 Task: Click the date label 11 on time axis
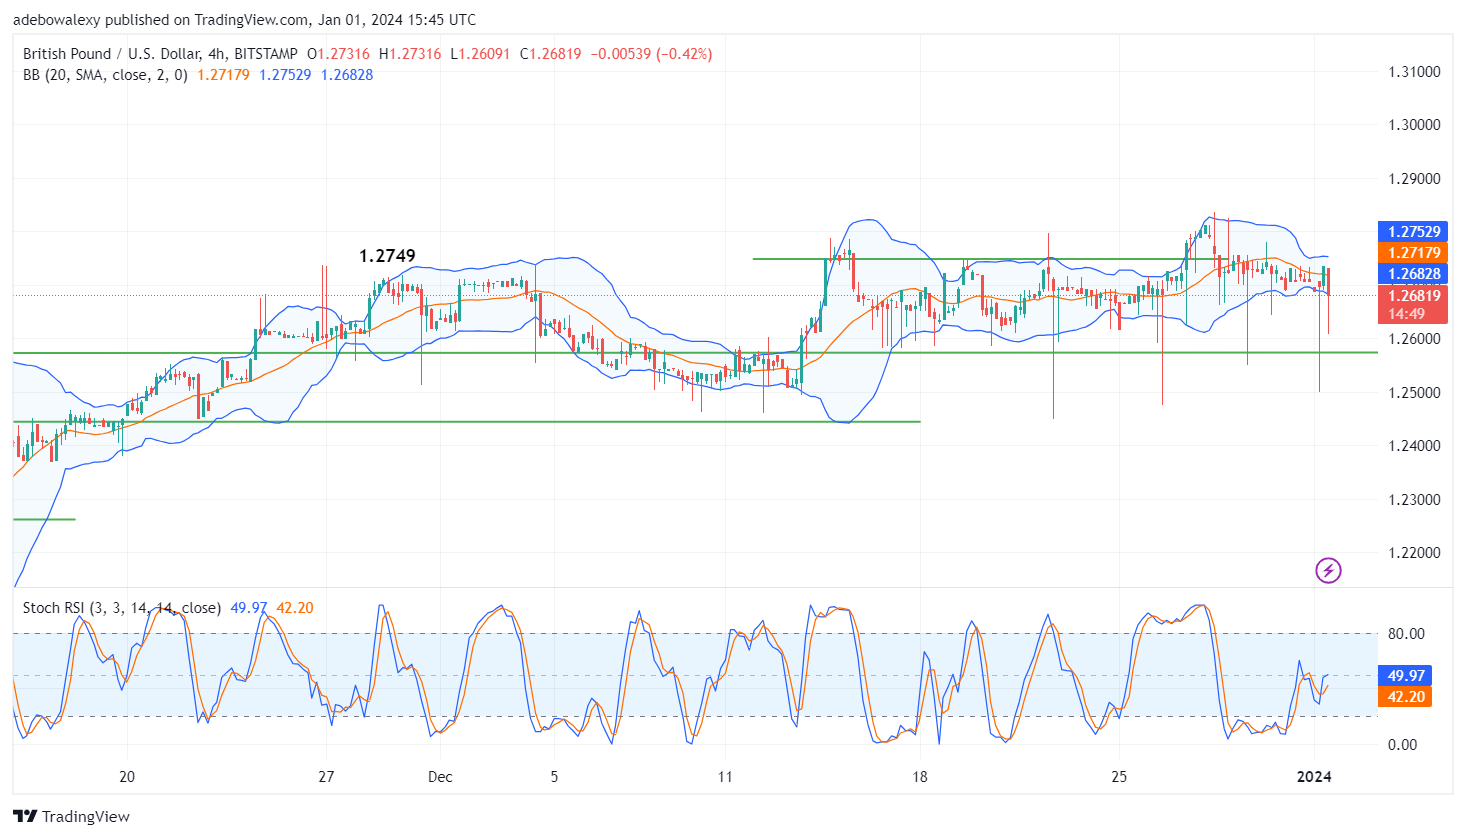coord(725,777)
